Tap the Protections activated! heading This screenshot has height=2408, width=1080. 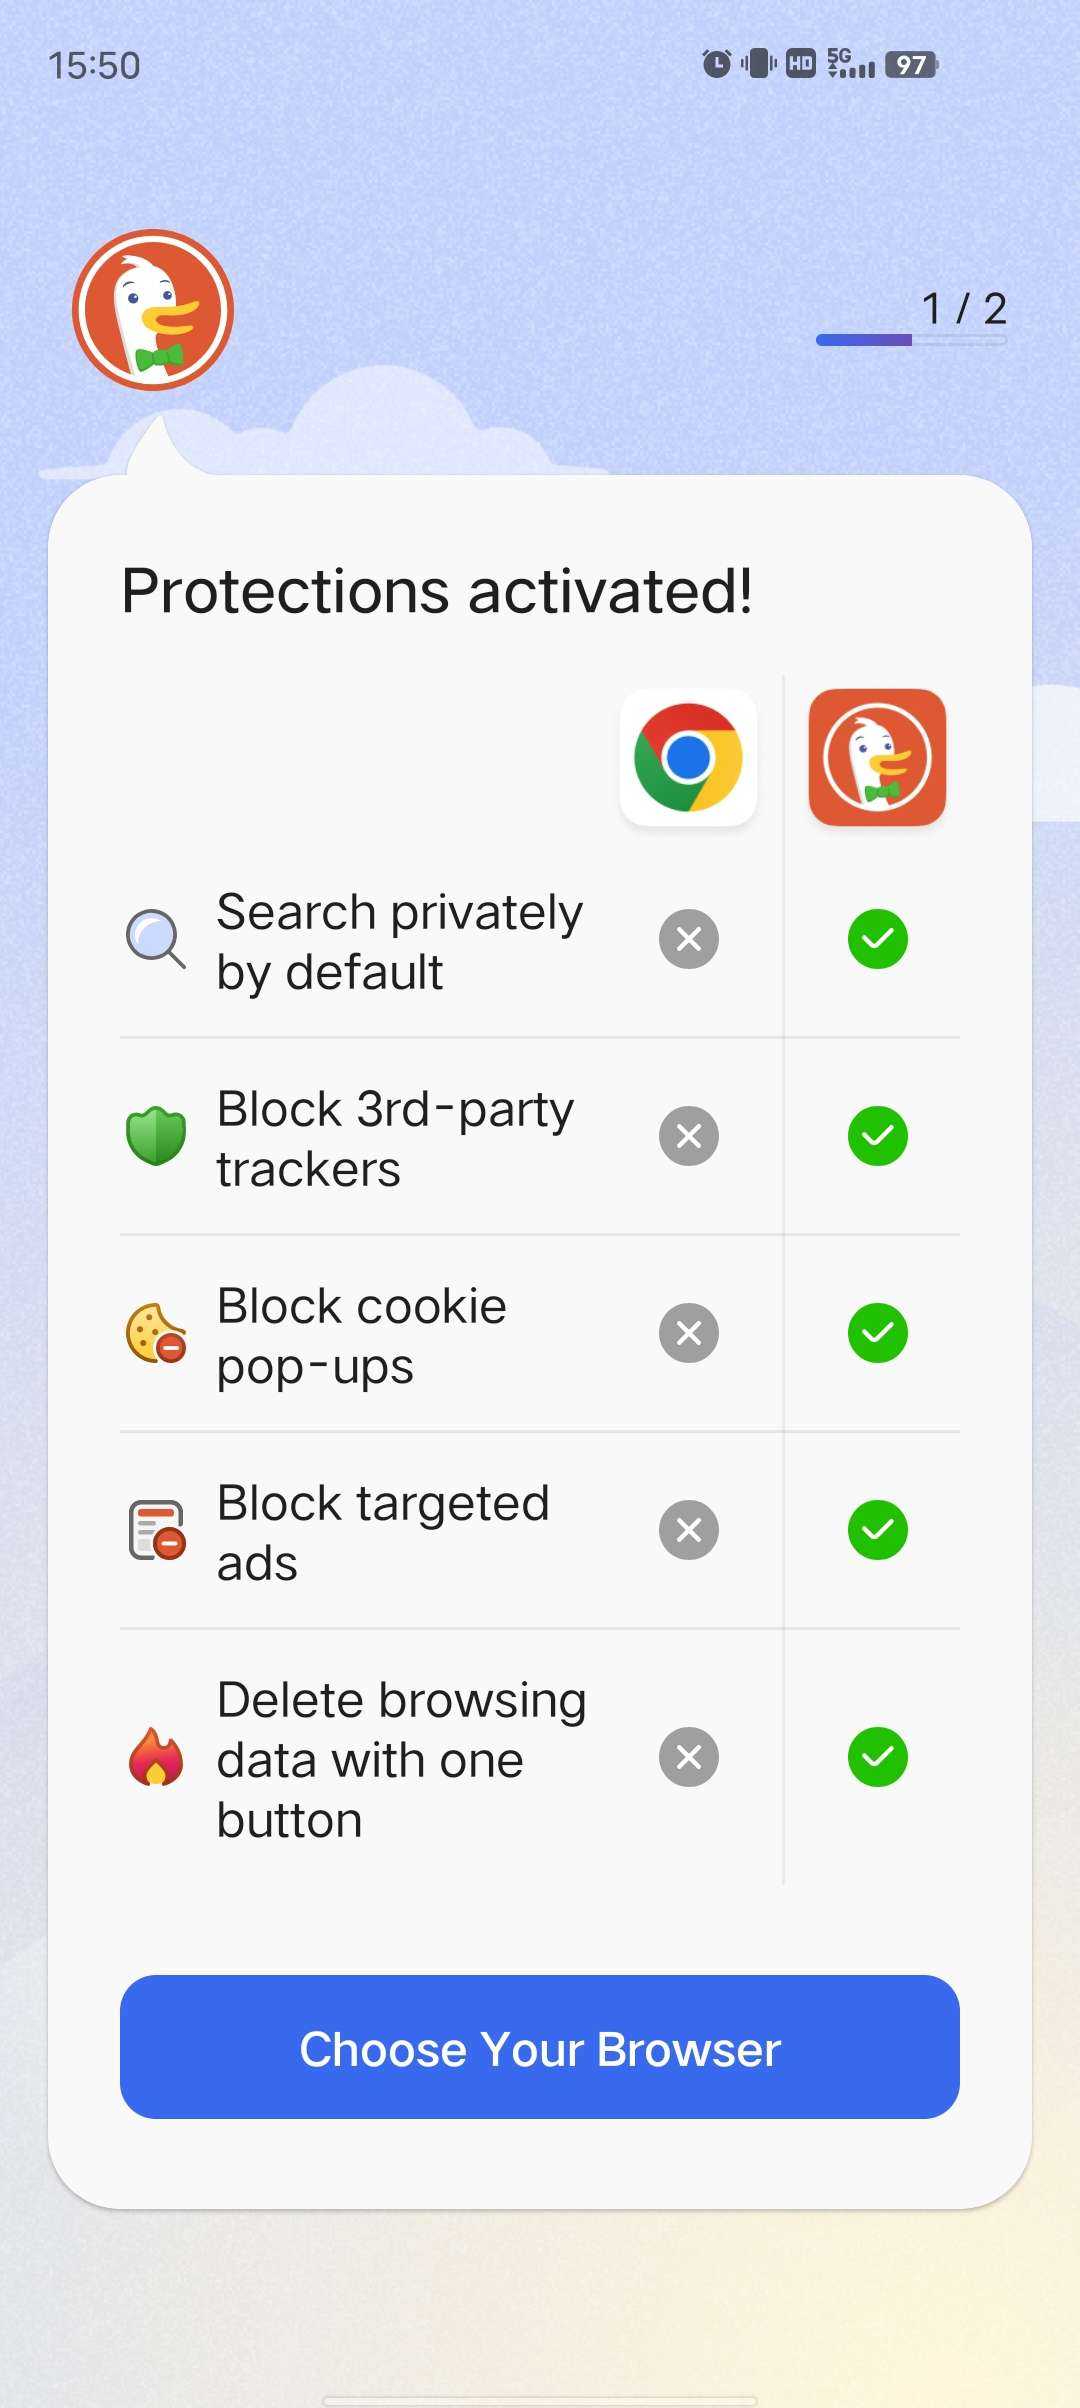(437, 591)
